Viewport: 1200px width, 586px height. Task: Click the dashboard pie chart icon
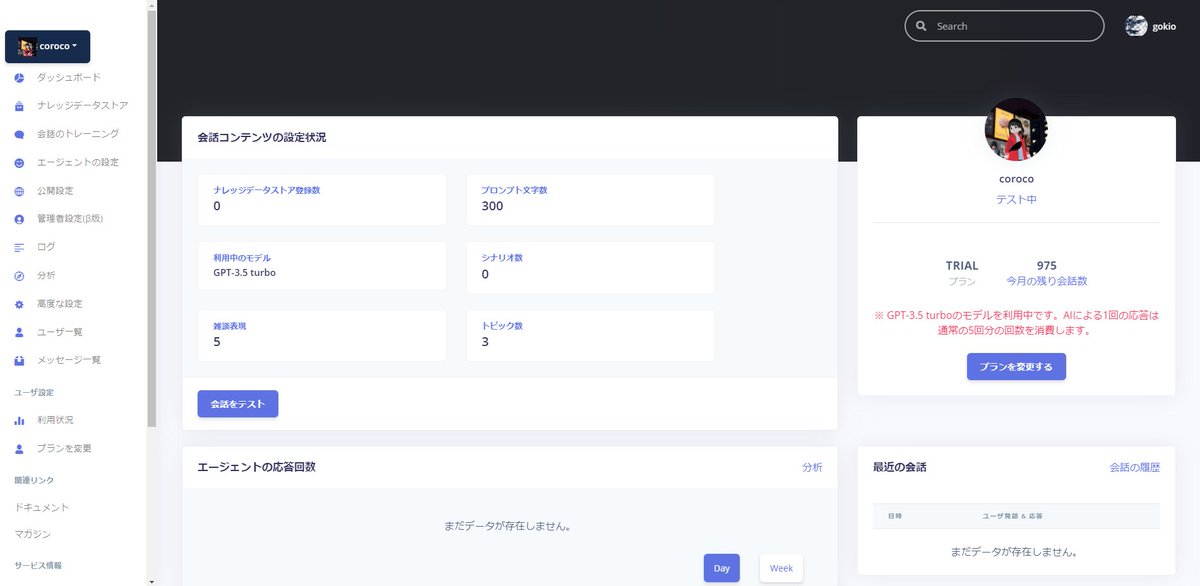19,78
